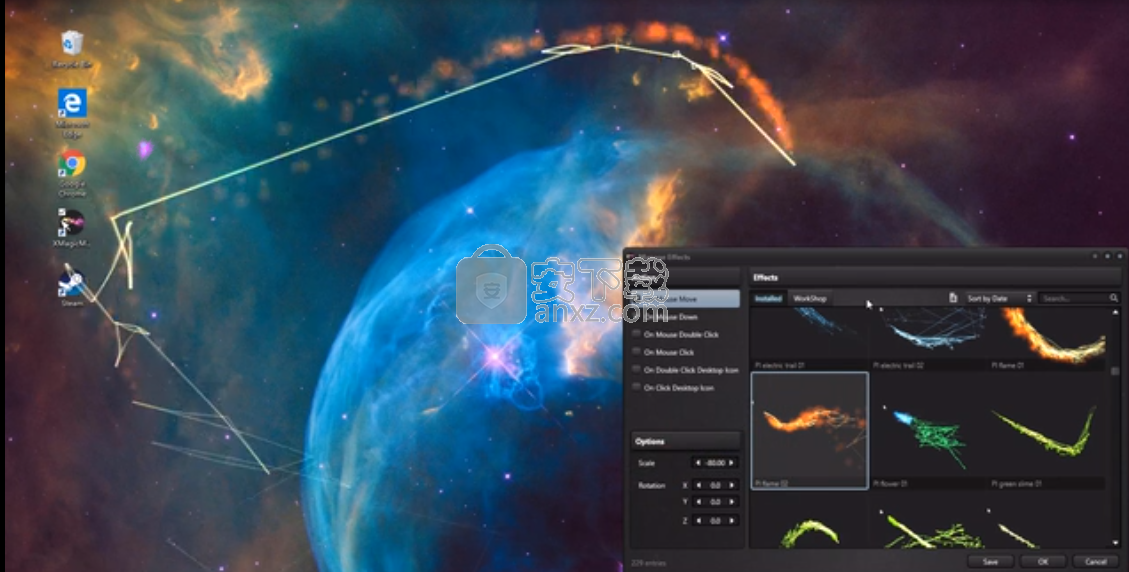Click the effects list scrollbar thumb
This screenshot has width=1129, height=572.
[x=1115, y=371]
